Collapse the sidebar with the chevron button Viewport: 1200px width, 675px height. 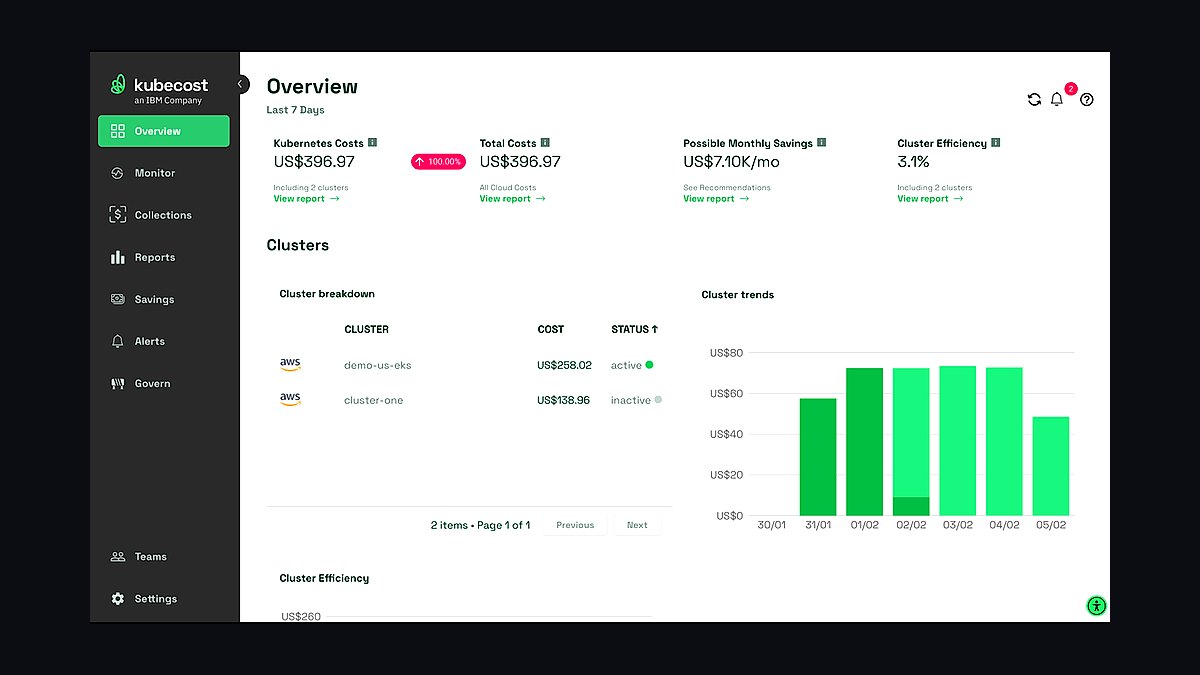point(242,84)
